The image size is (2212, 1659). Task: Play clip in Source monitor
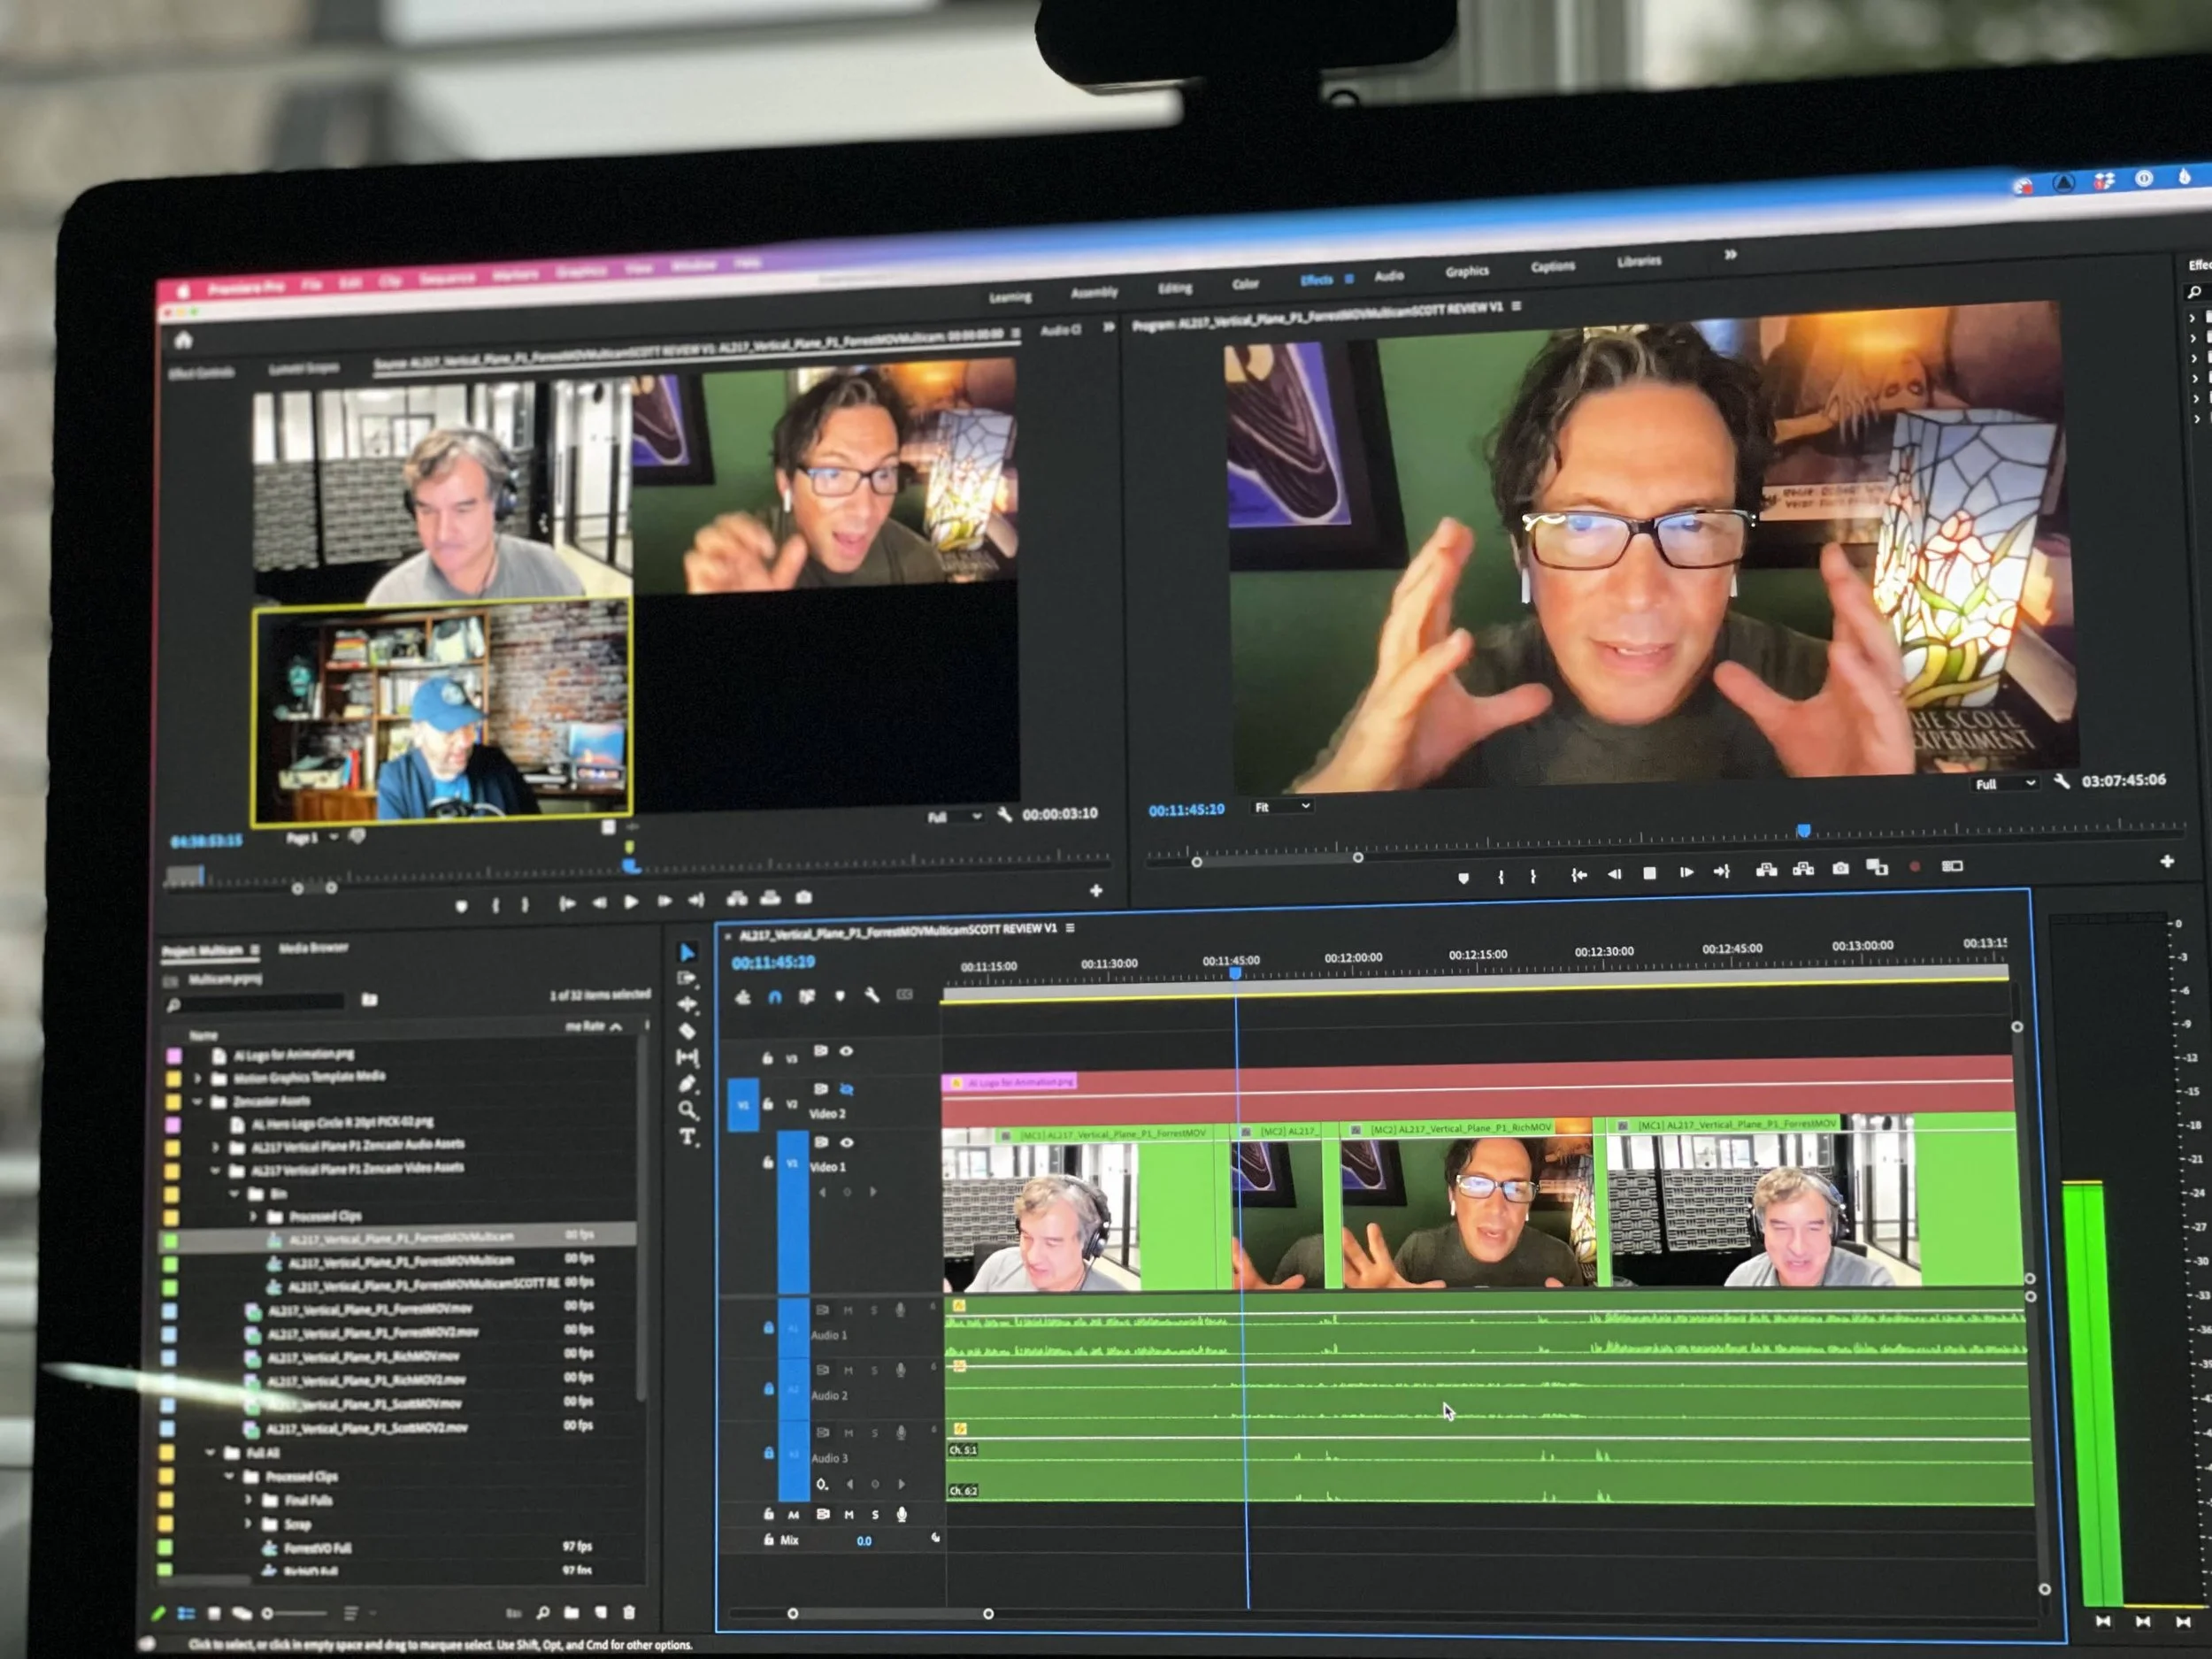click(x=631, y=902)
